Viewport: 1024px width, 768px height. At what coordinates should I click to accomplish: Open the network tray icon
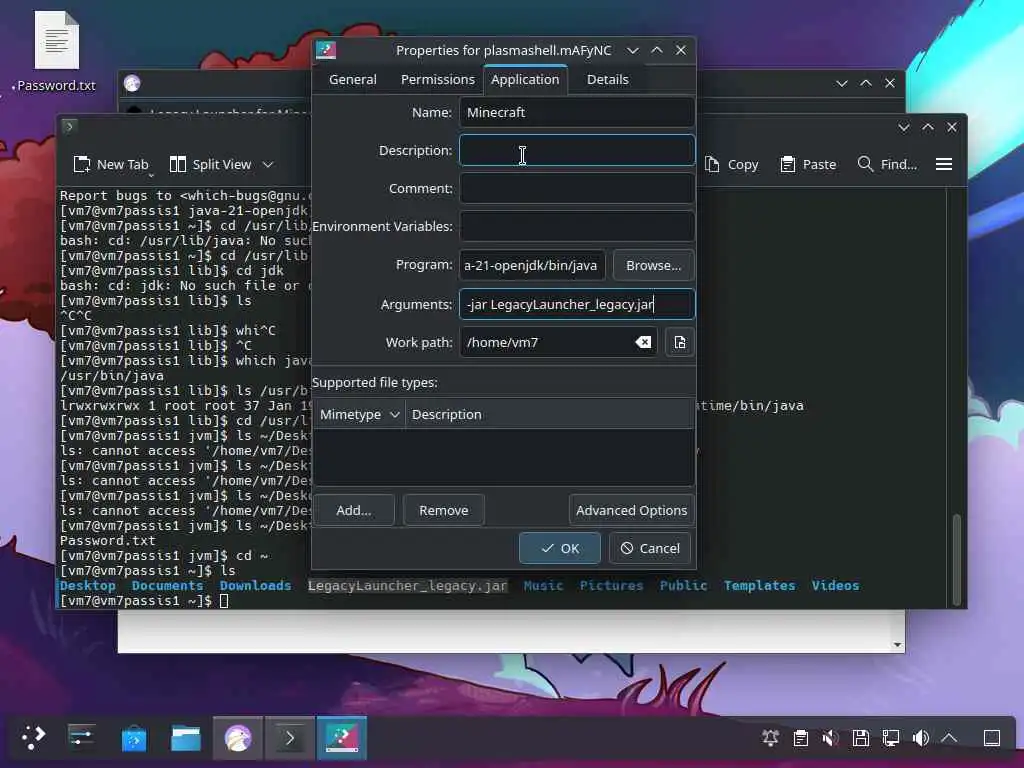(x=891, y=738)
